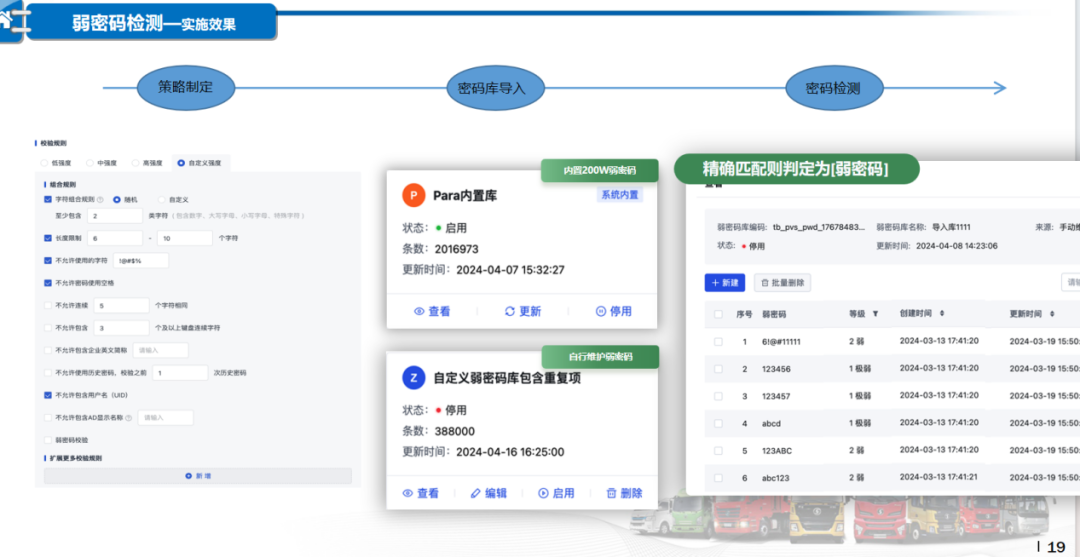Click the blue 新建 button
The width and height of the screenshot is (1080, 557).
click(x=725, y=282)
